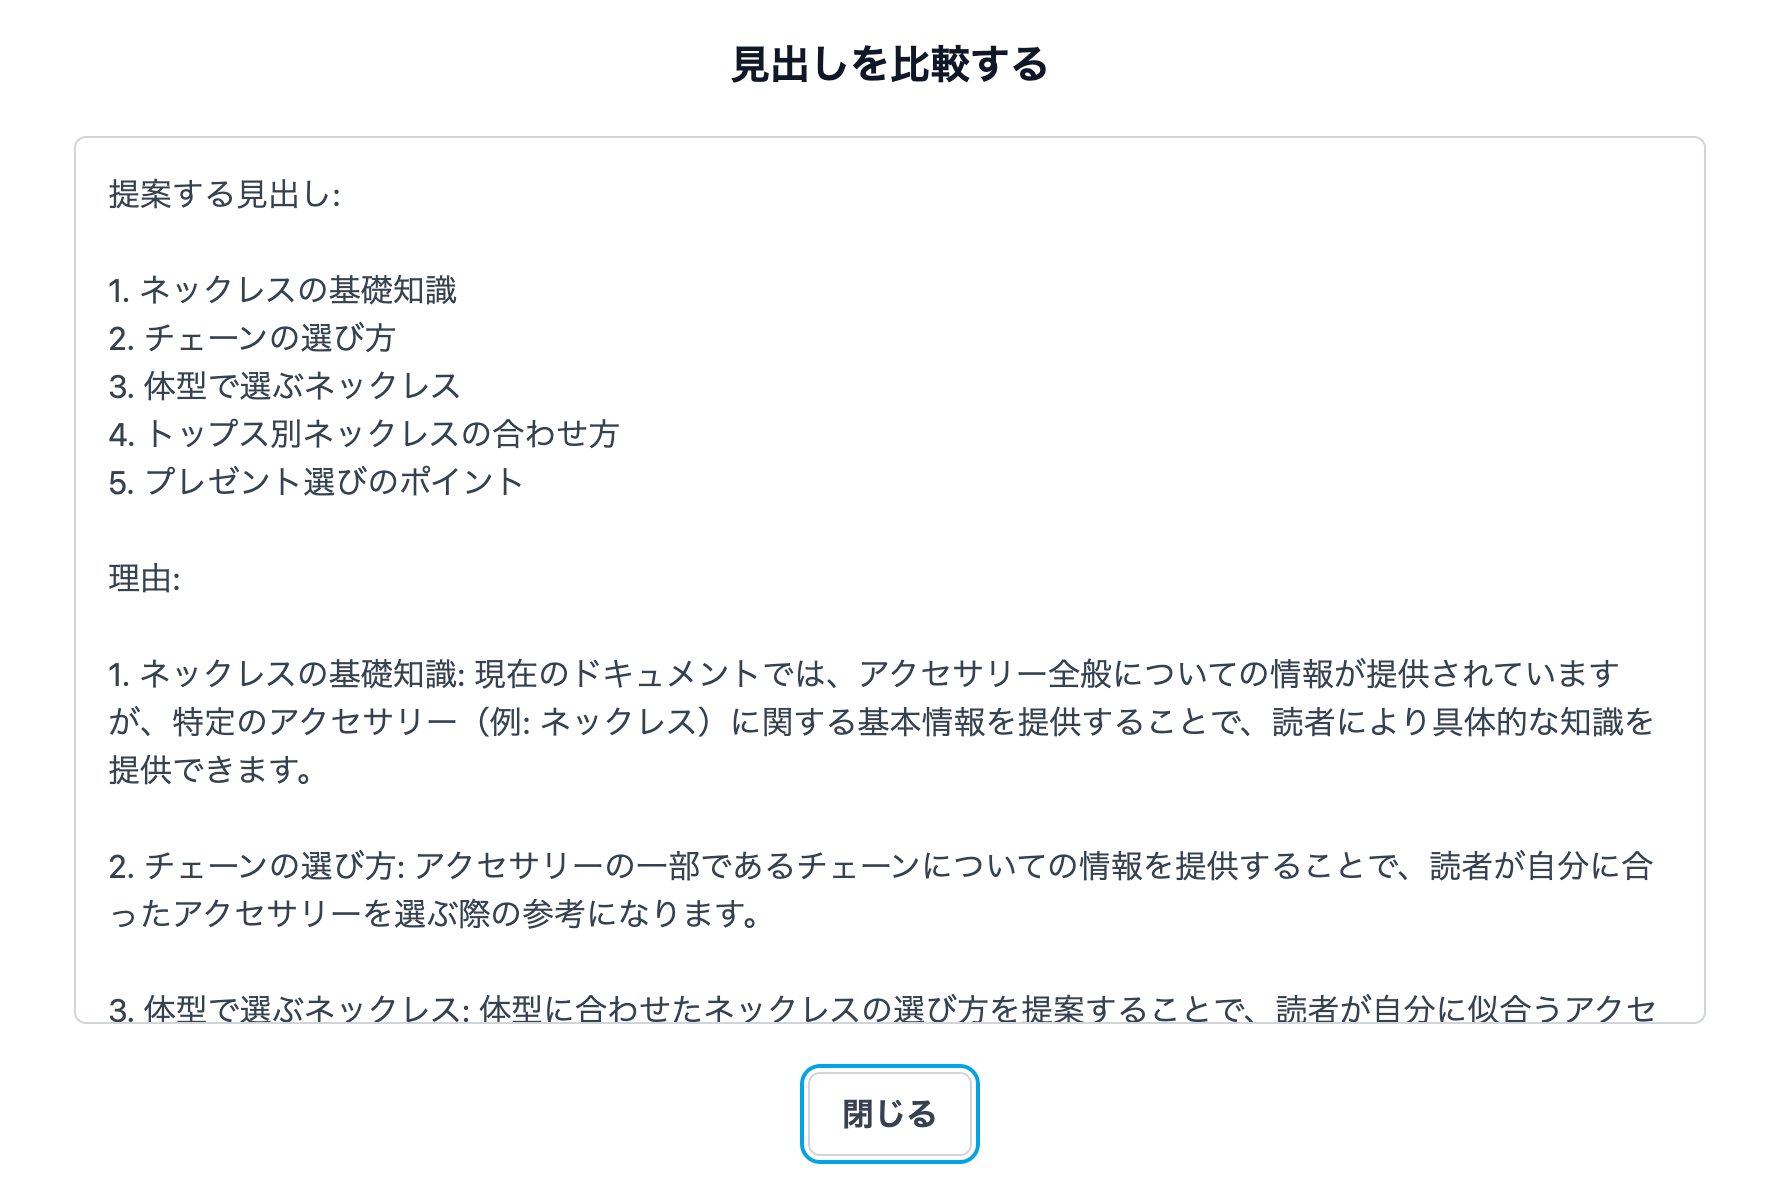1782x1196 pixels.
Task: Click list item 4. トップス別ネックレスの合わせ方
Action: click(364, 434)
